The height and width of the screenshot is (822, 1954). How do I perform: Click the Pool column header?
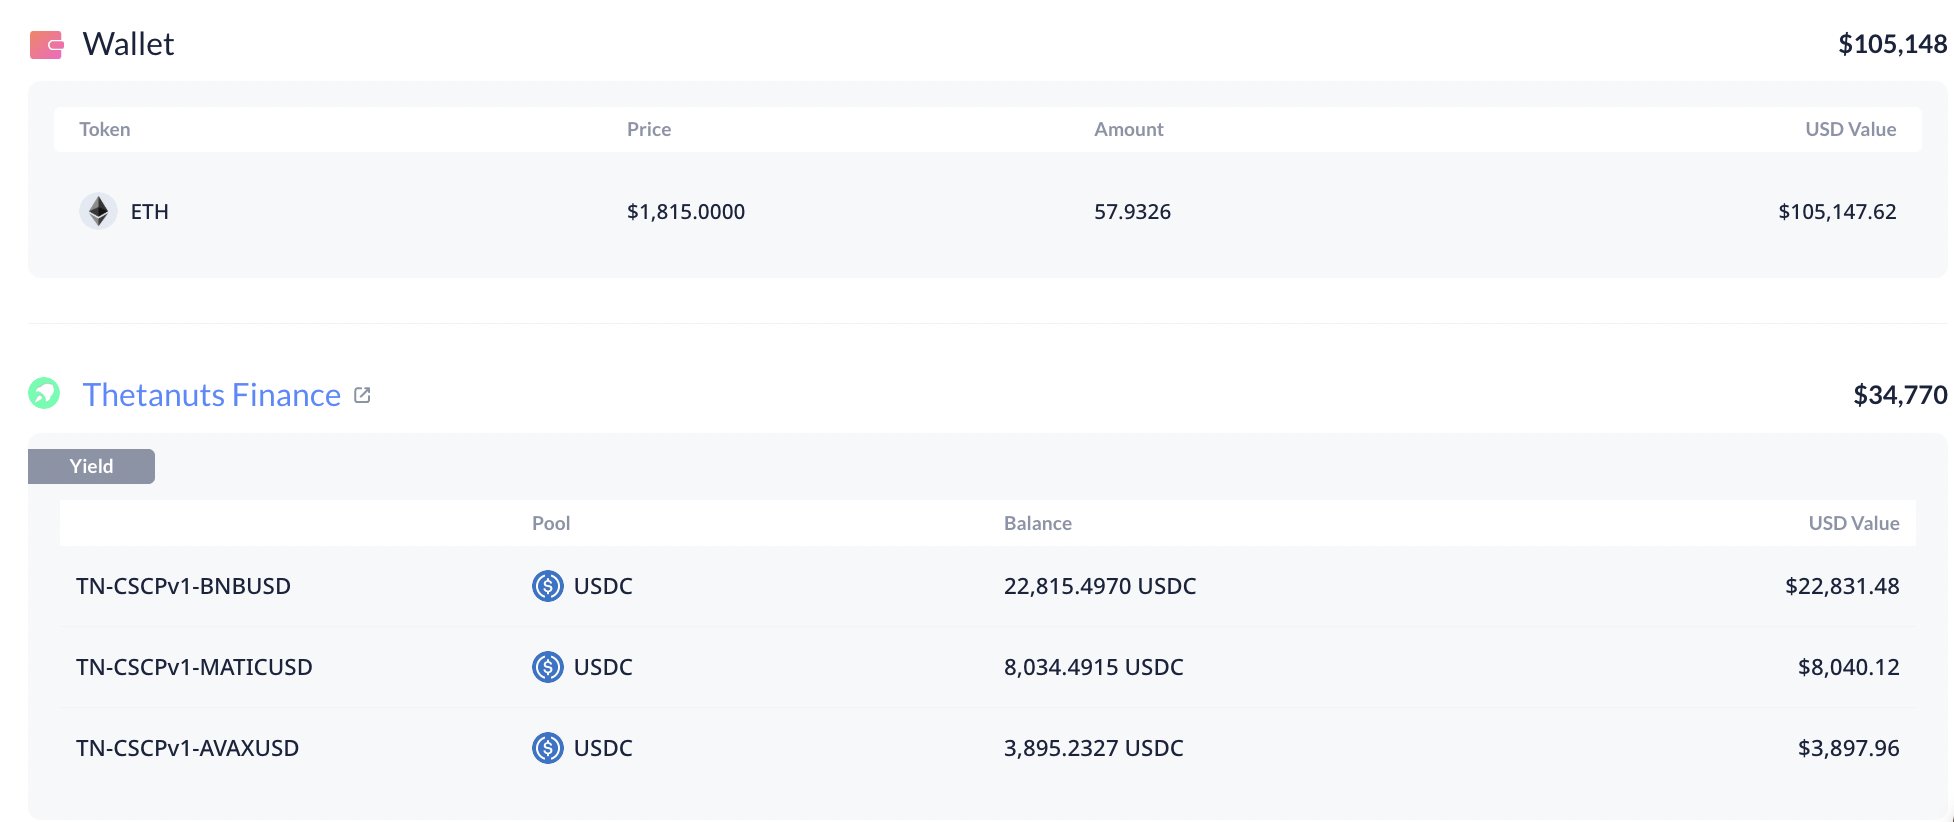551,523
